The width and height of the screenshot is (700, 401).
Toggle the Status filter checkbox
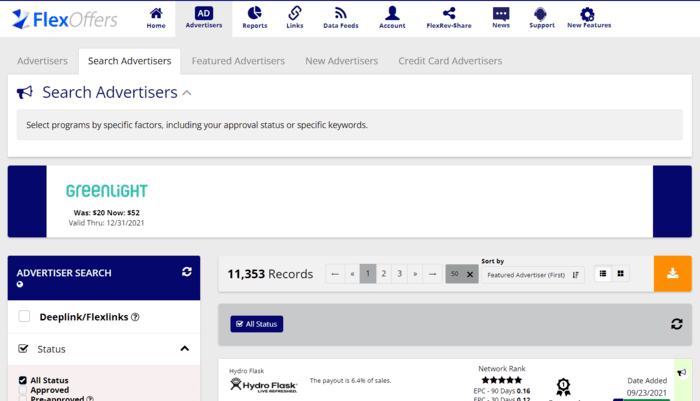pyautogui.click(x=24, y=349)
